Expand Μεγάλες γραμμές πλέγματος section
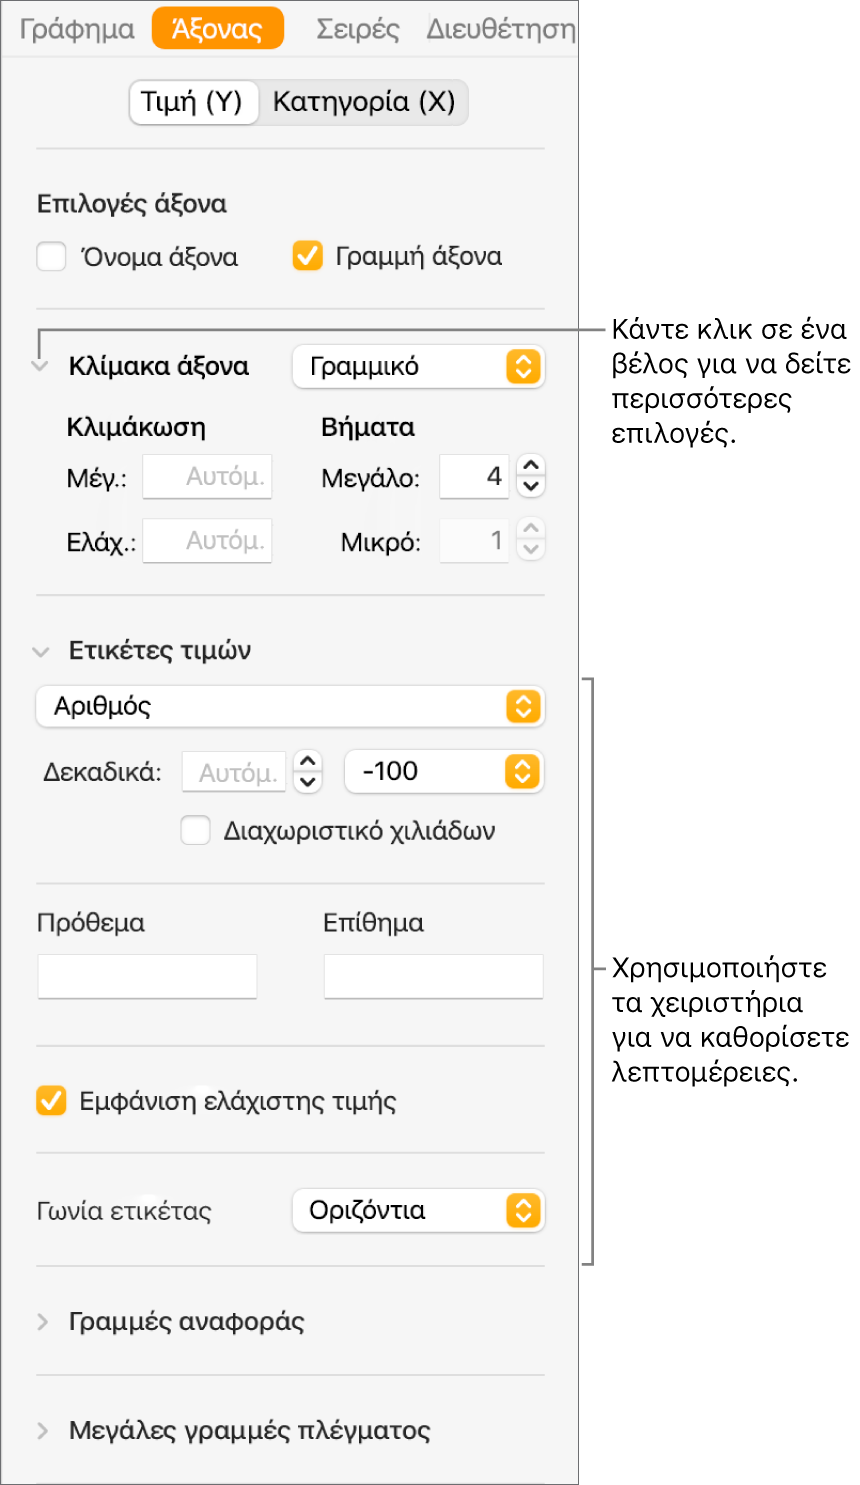The height and width of the screenshot is (1485, 860). pos(42,1431)
